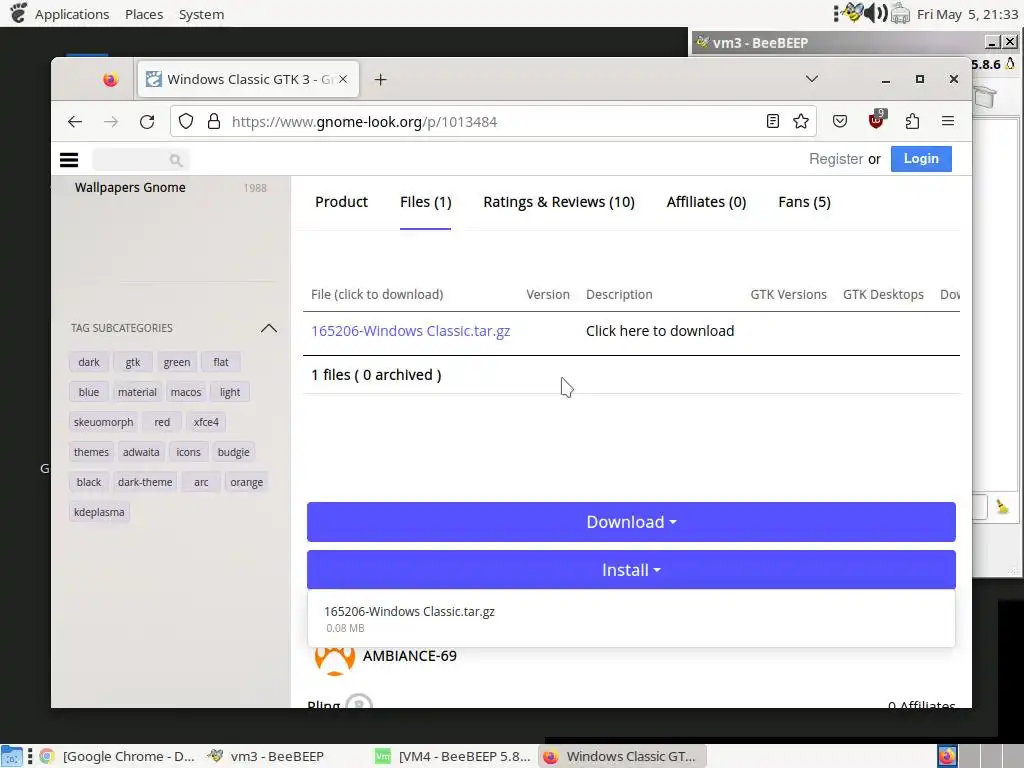
Task: Download 165206-Windows Classic.tar.gz file link
Action: 410,331
